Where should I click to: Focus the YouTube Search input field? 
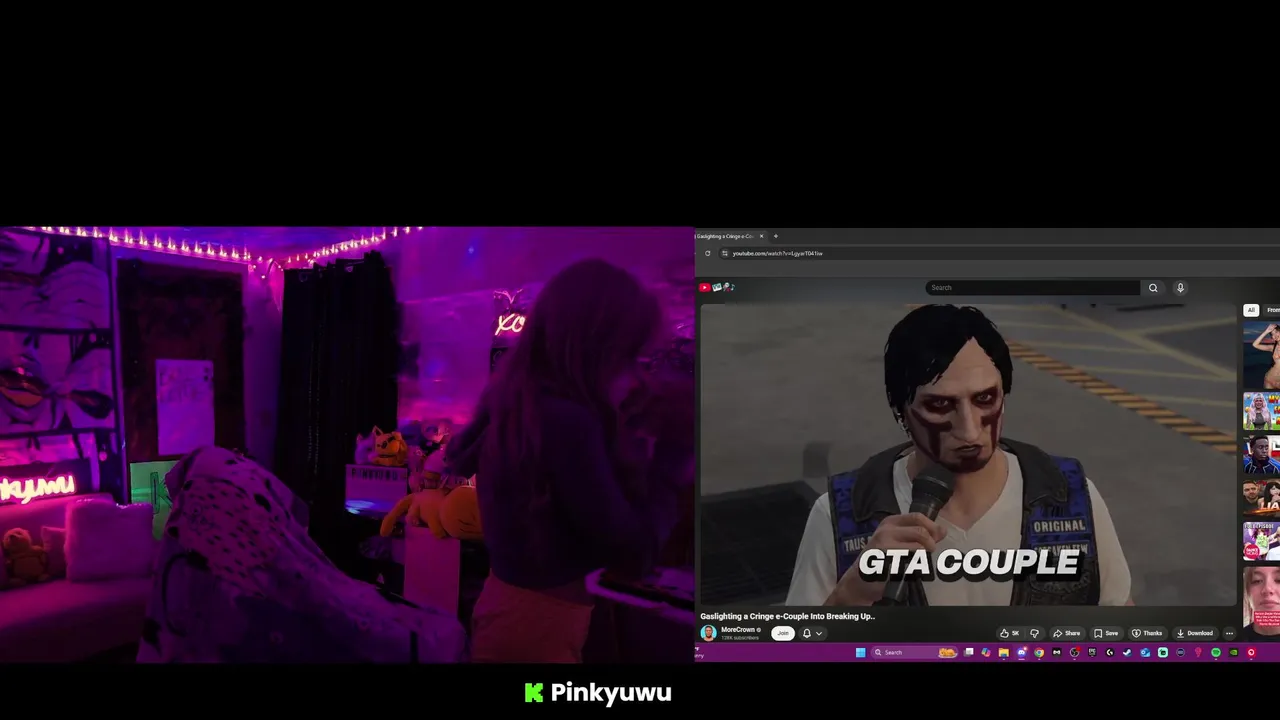(1032, 287)
